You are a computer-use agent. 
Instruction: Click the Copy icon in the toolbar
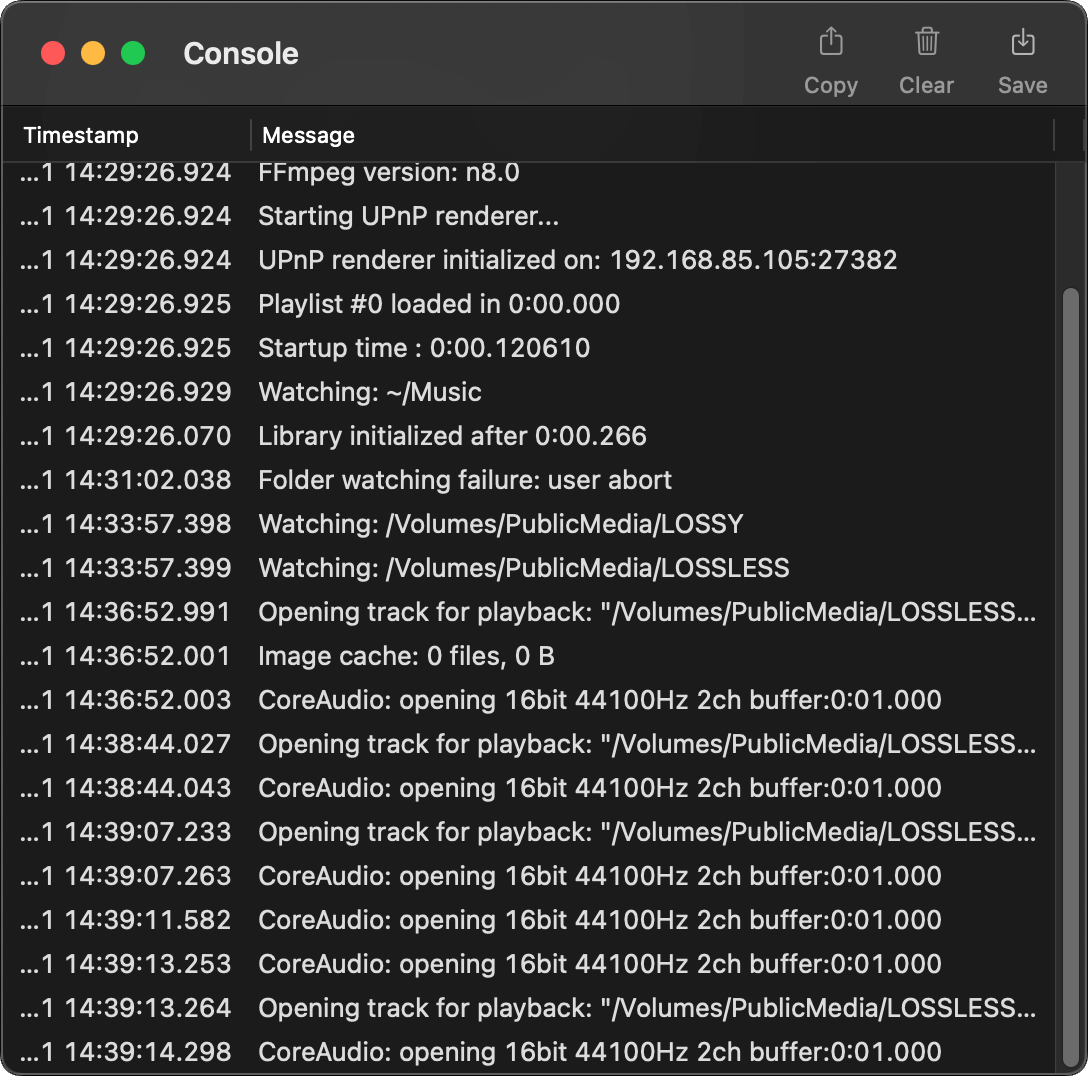(831, 43)
